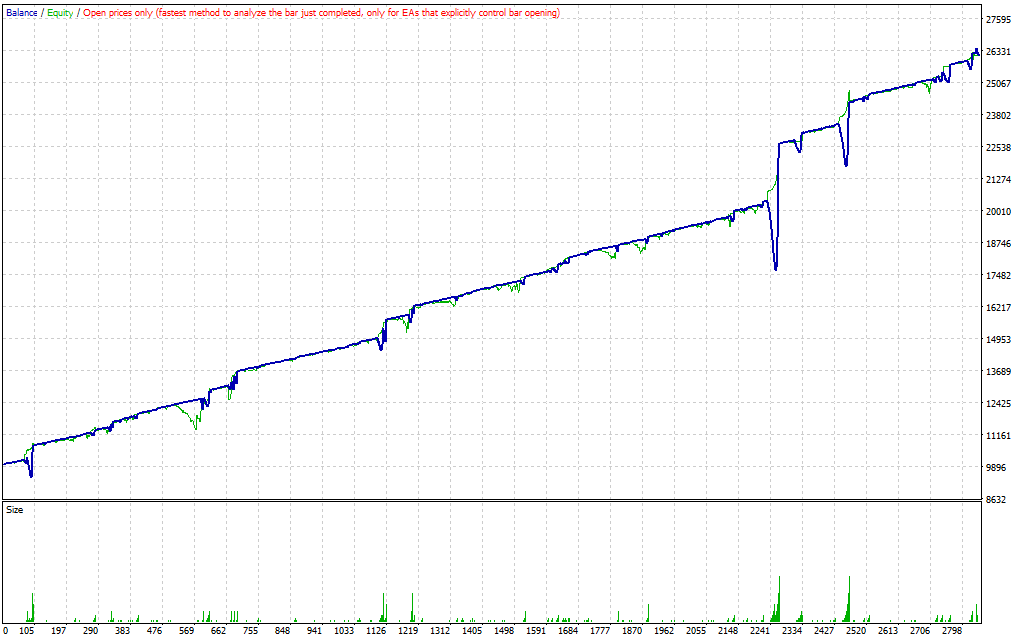Click the green equity dip above the 569 marker
The height and width of the screenshot is (640, 1024).
click(x=196, y=427)
